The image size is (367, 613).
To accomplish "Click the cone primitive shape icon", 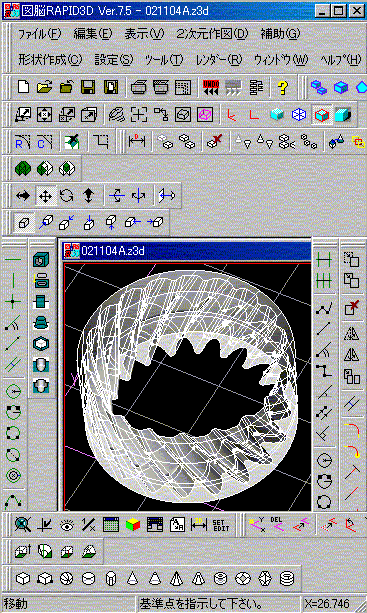I will coord(133,578).
